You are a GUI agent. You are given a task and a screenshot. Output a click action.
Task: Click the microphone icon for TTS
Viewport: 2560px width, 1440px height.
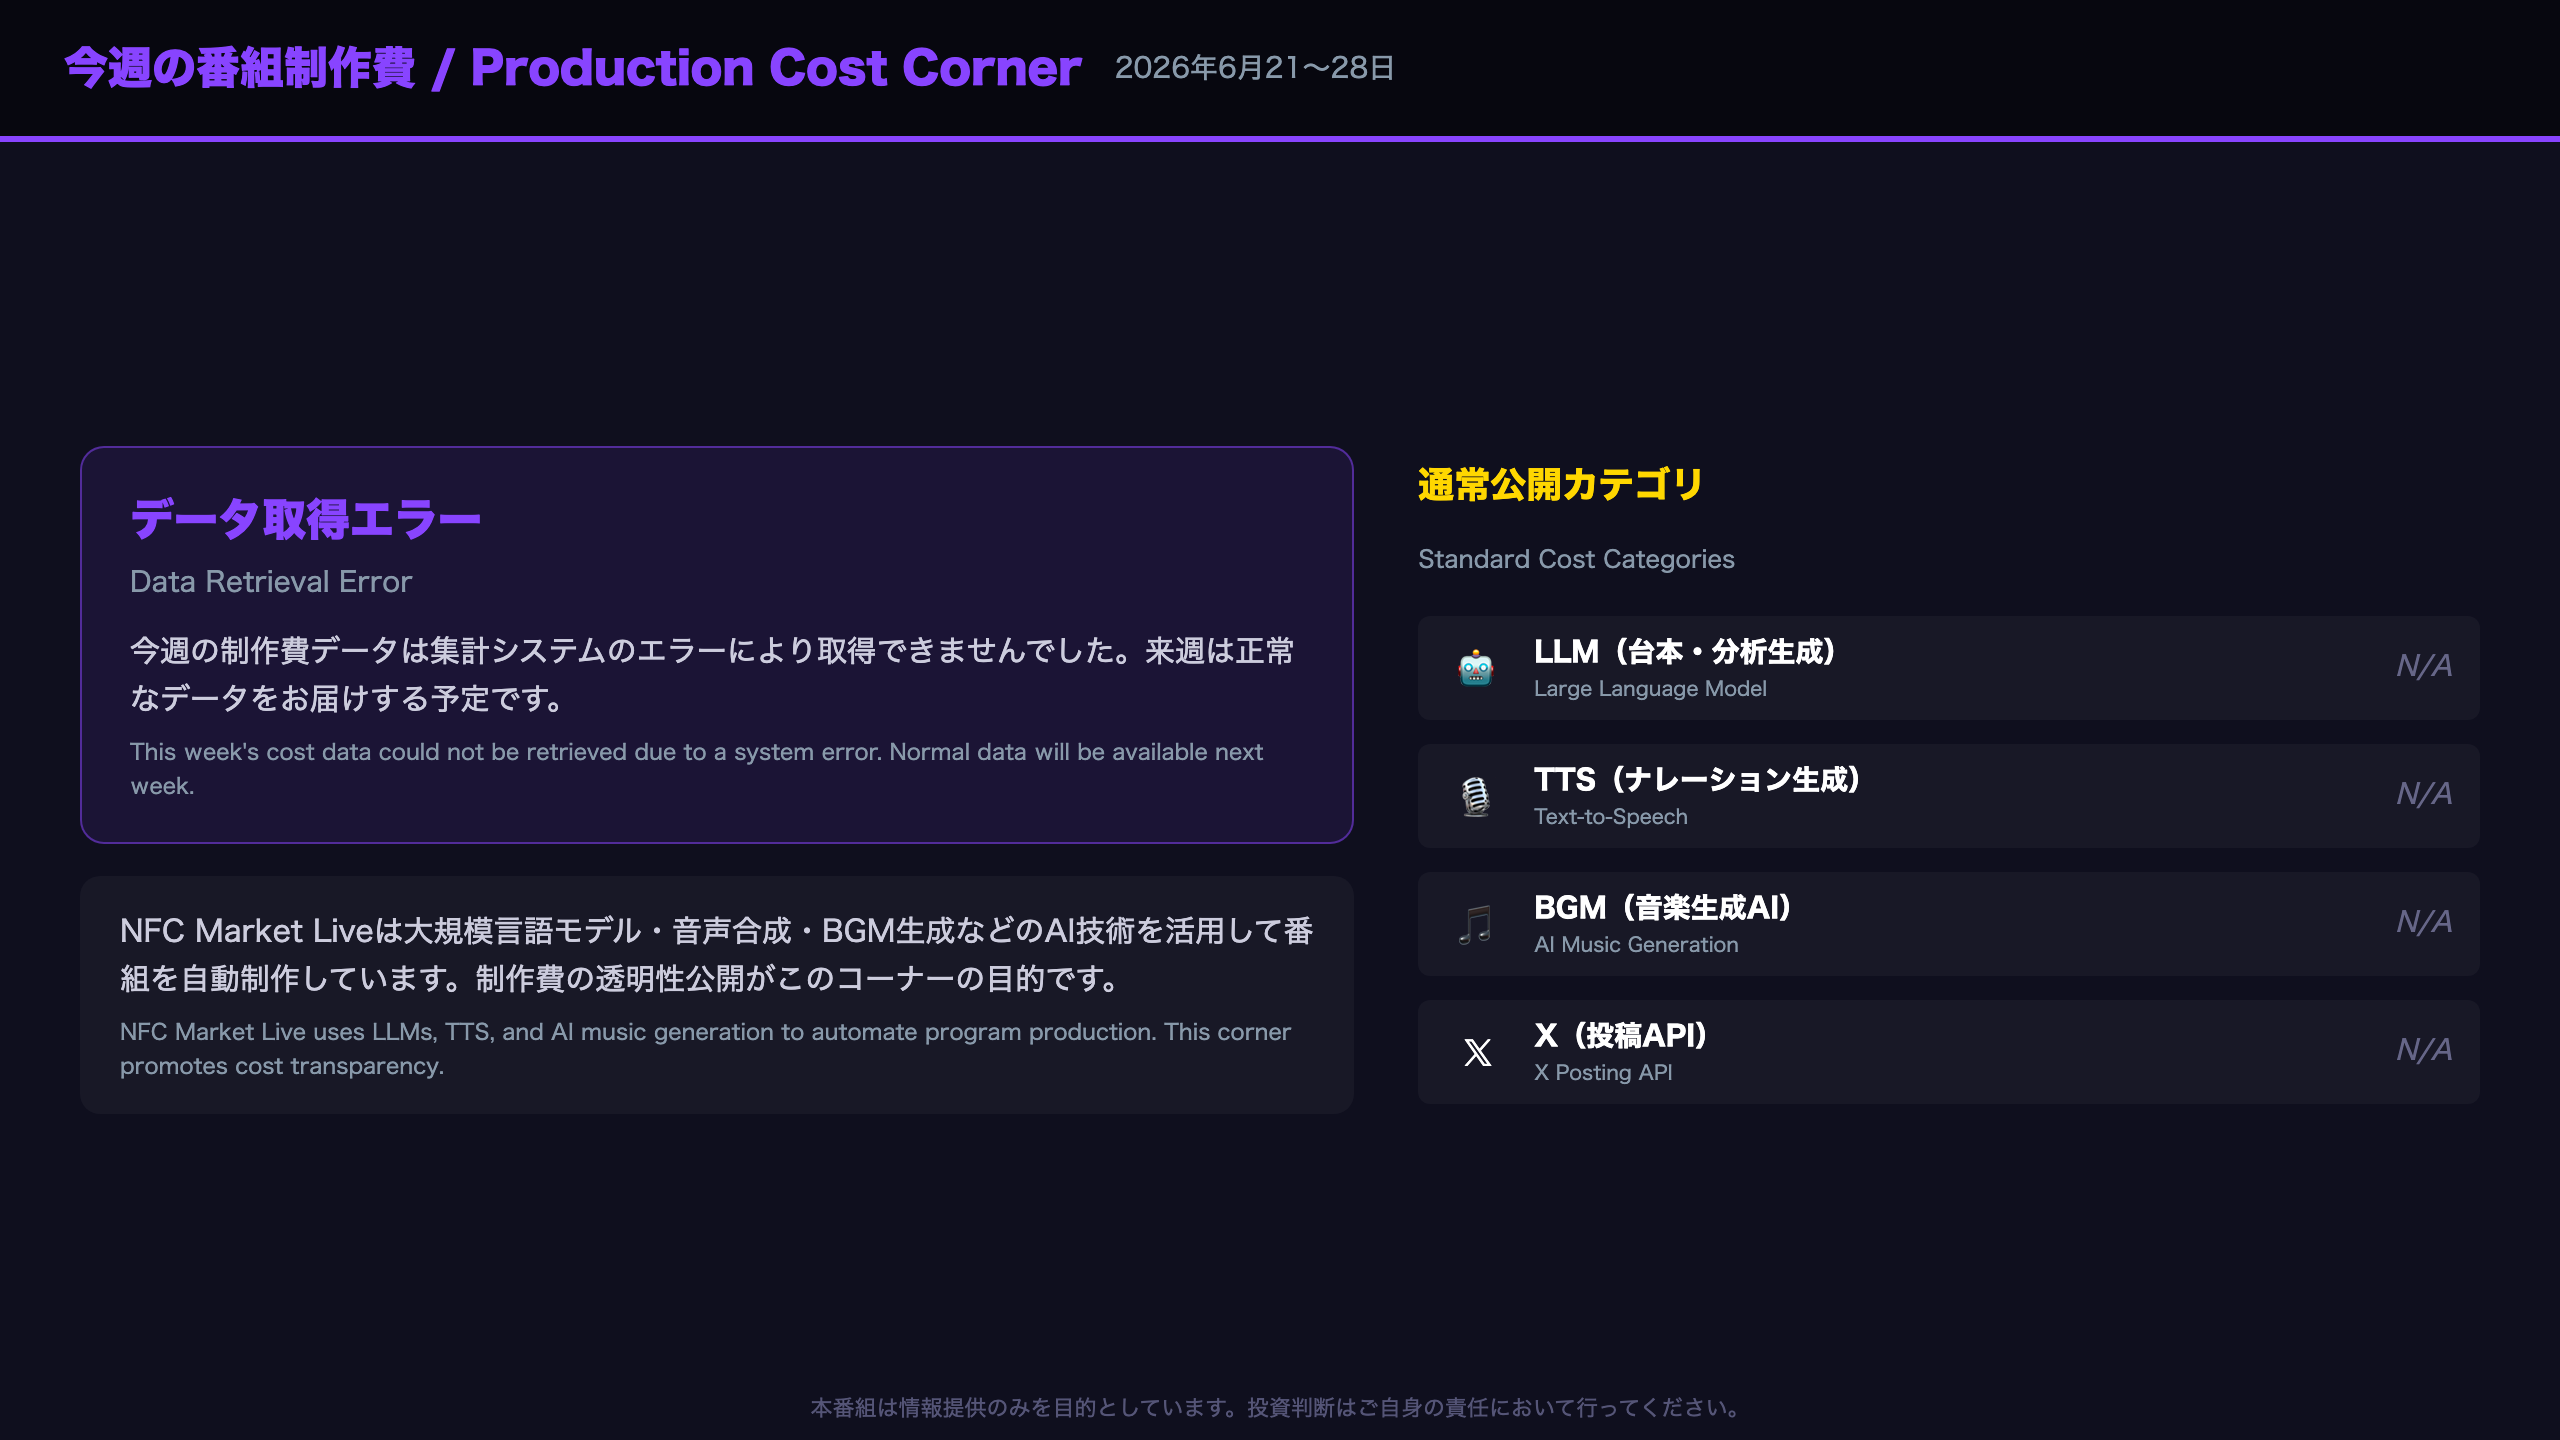1476,796
